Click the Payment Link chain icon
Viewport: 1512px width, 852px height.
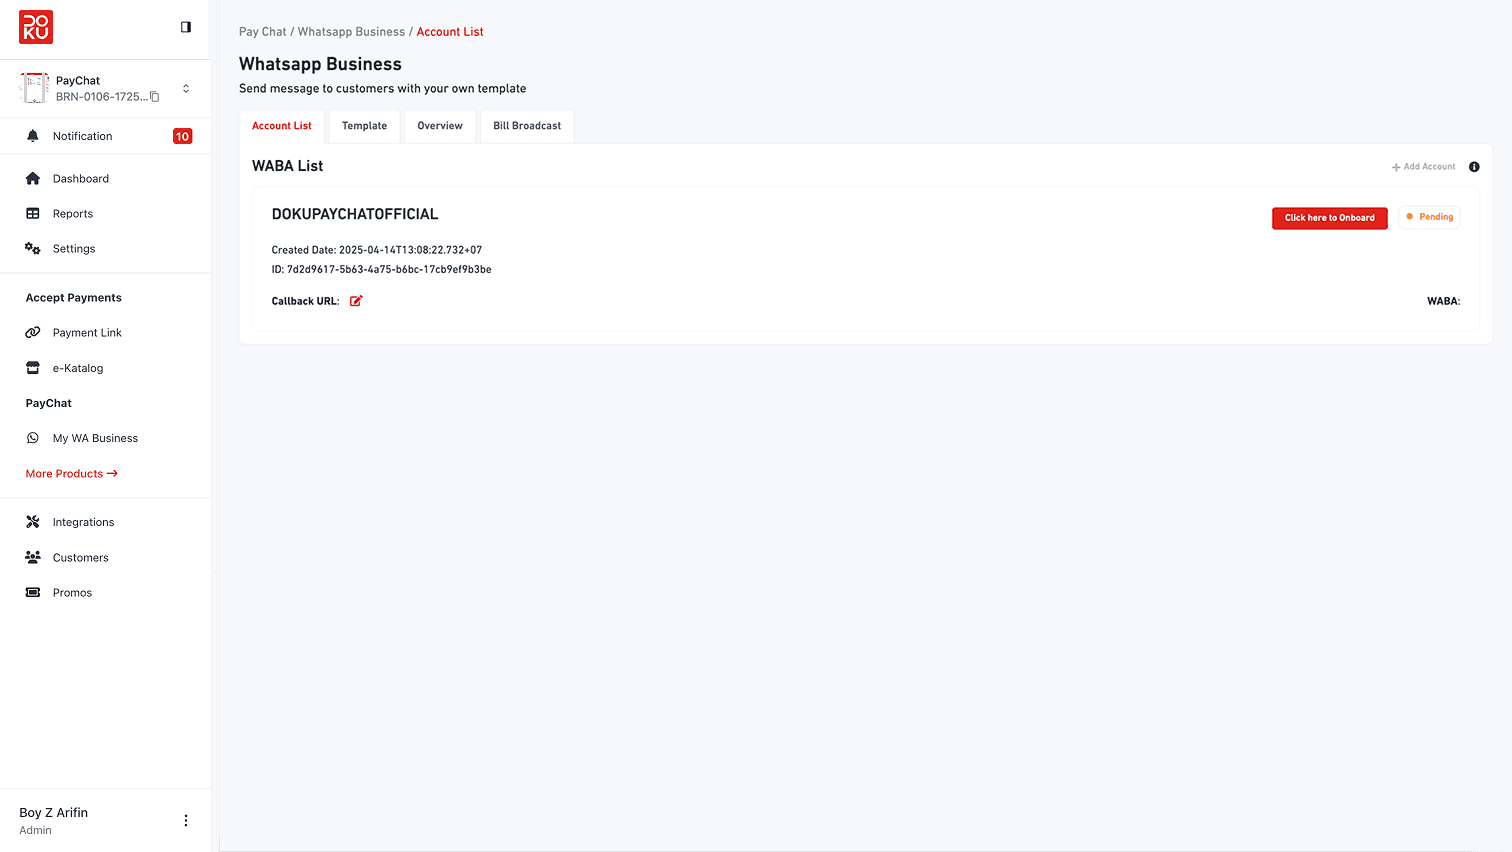coord(33,333)
